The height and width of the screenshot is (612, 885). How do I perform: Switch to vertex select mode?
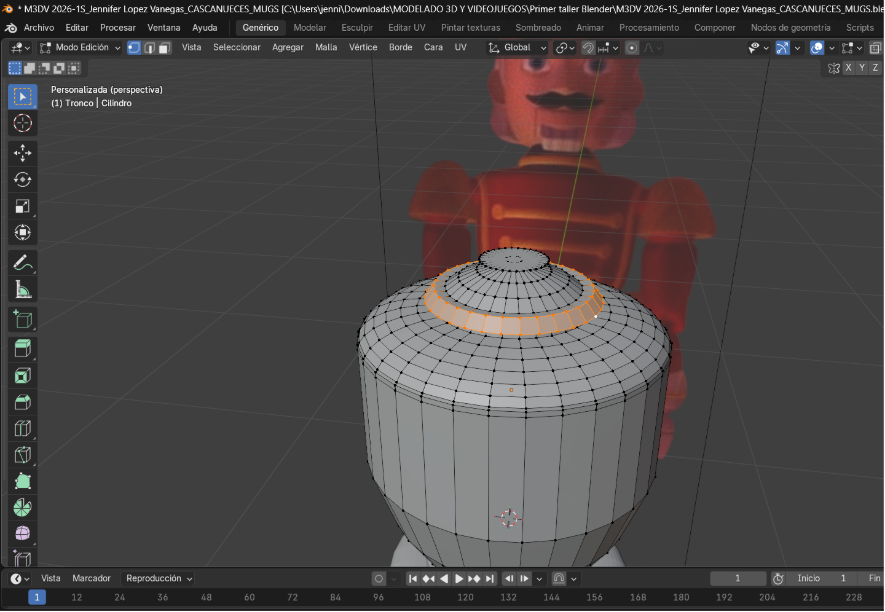(134, 47)
